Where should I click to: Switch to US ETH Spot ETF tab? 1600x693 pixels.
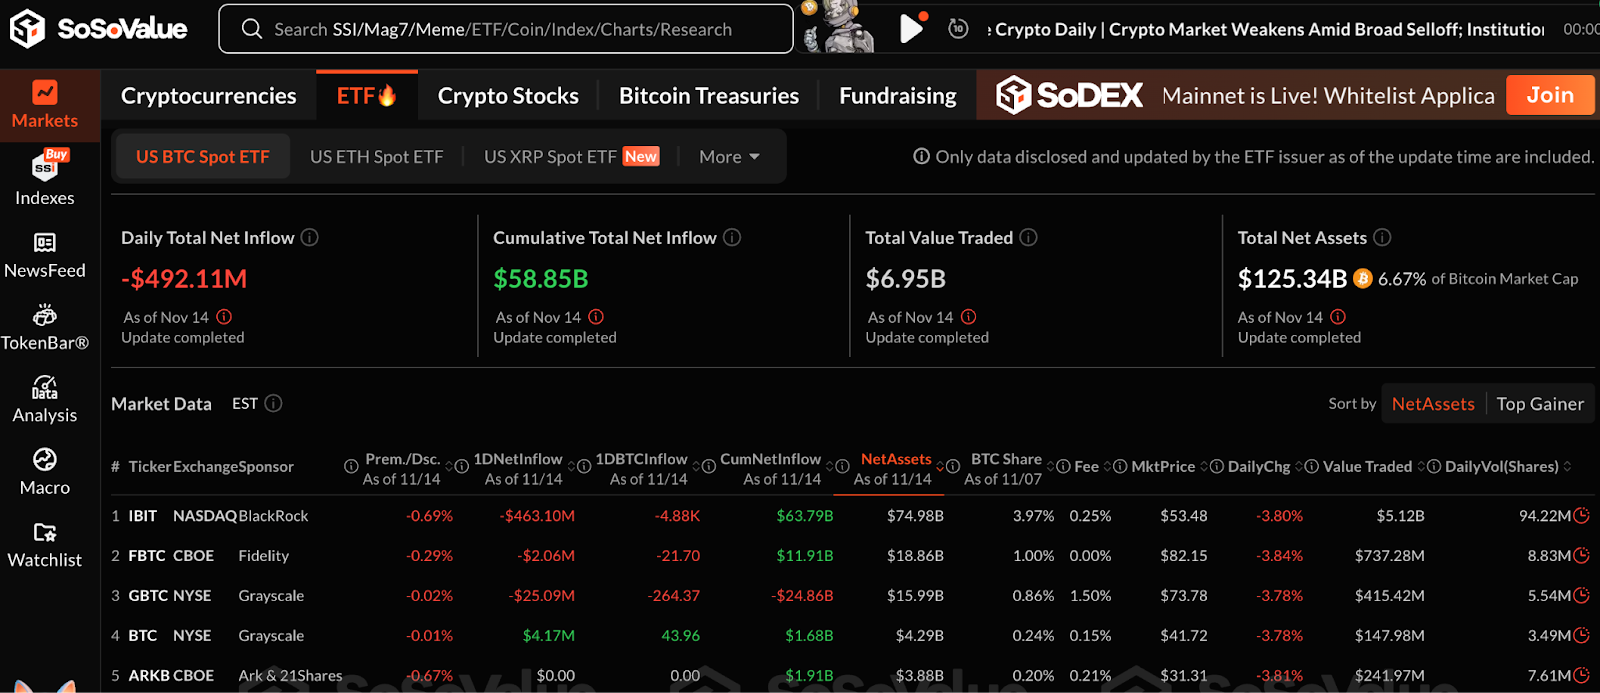click(376, 157)
